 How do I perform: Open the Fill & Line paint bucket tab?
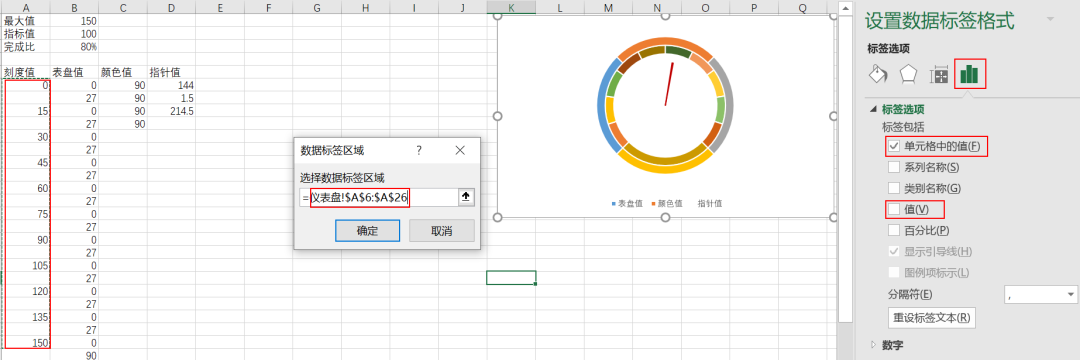tap(878, 74)
